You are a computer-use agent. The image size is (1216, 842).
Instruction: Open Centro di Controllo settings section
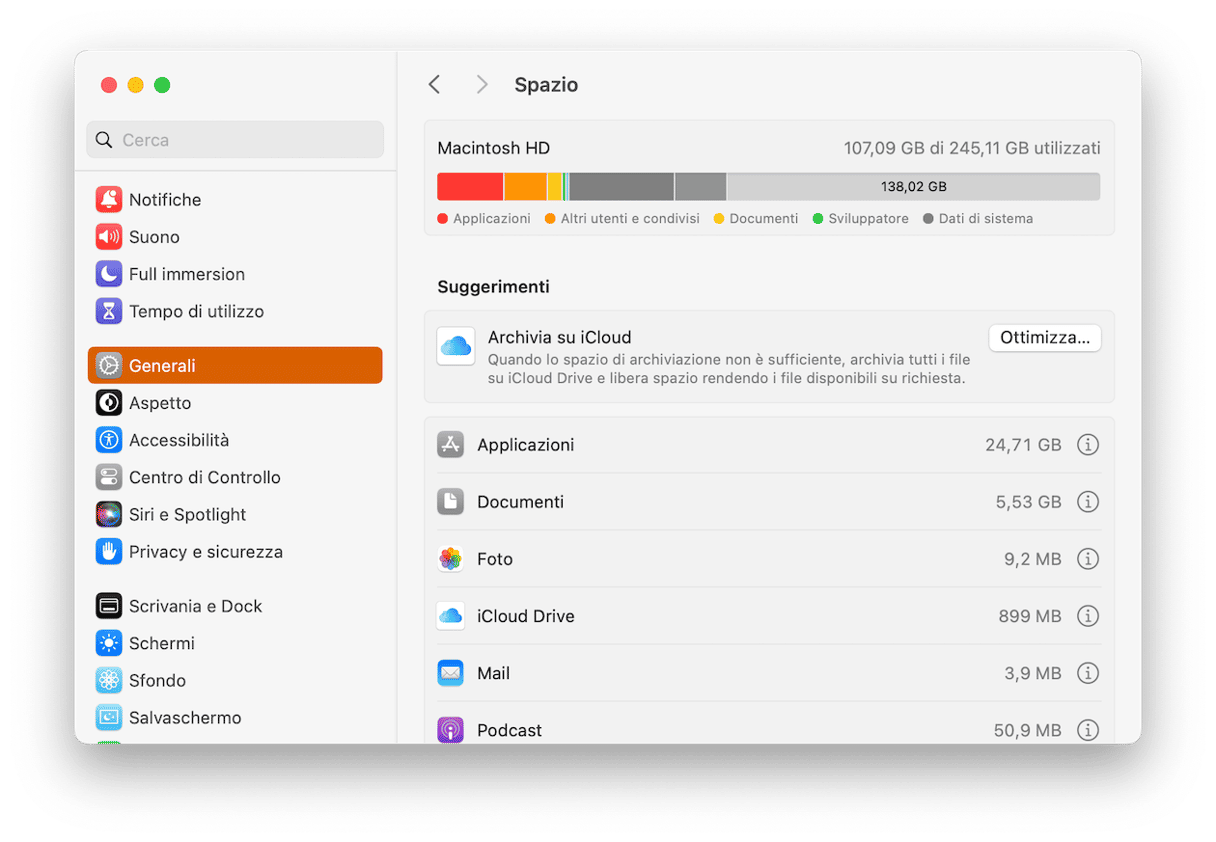(x=204, y=477)
